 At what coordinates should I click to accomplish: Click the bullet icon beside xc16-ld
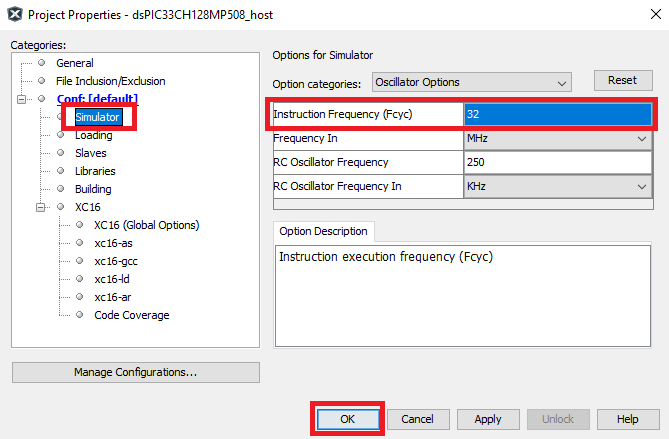click(79, 279)
